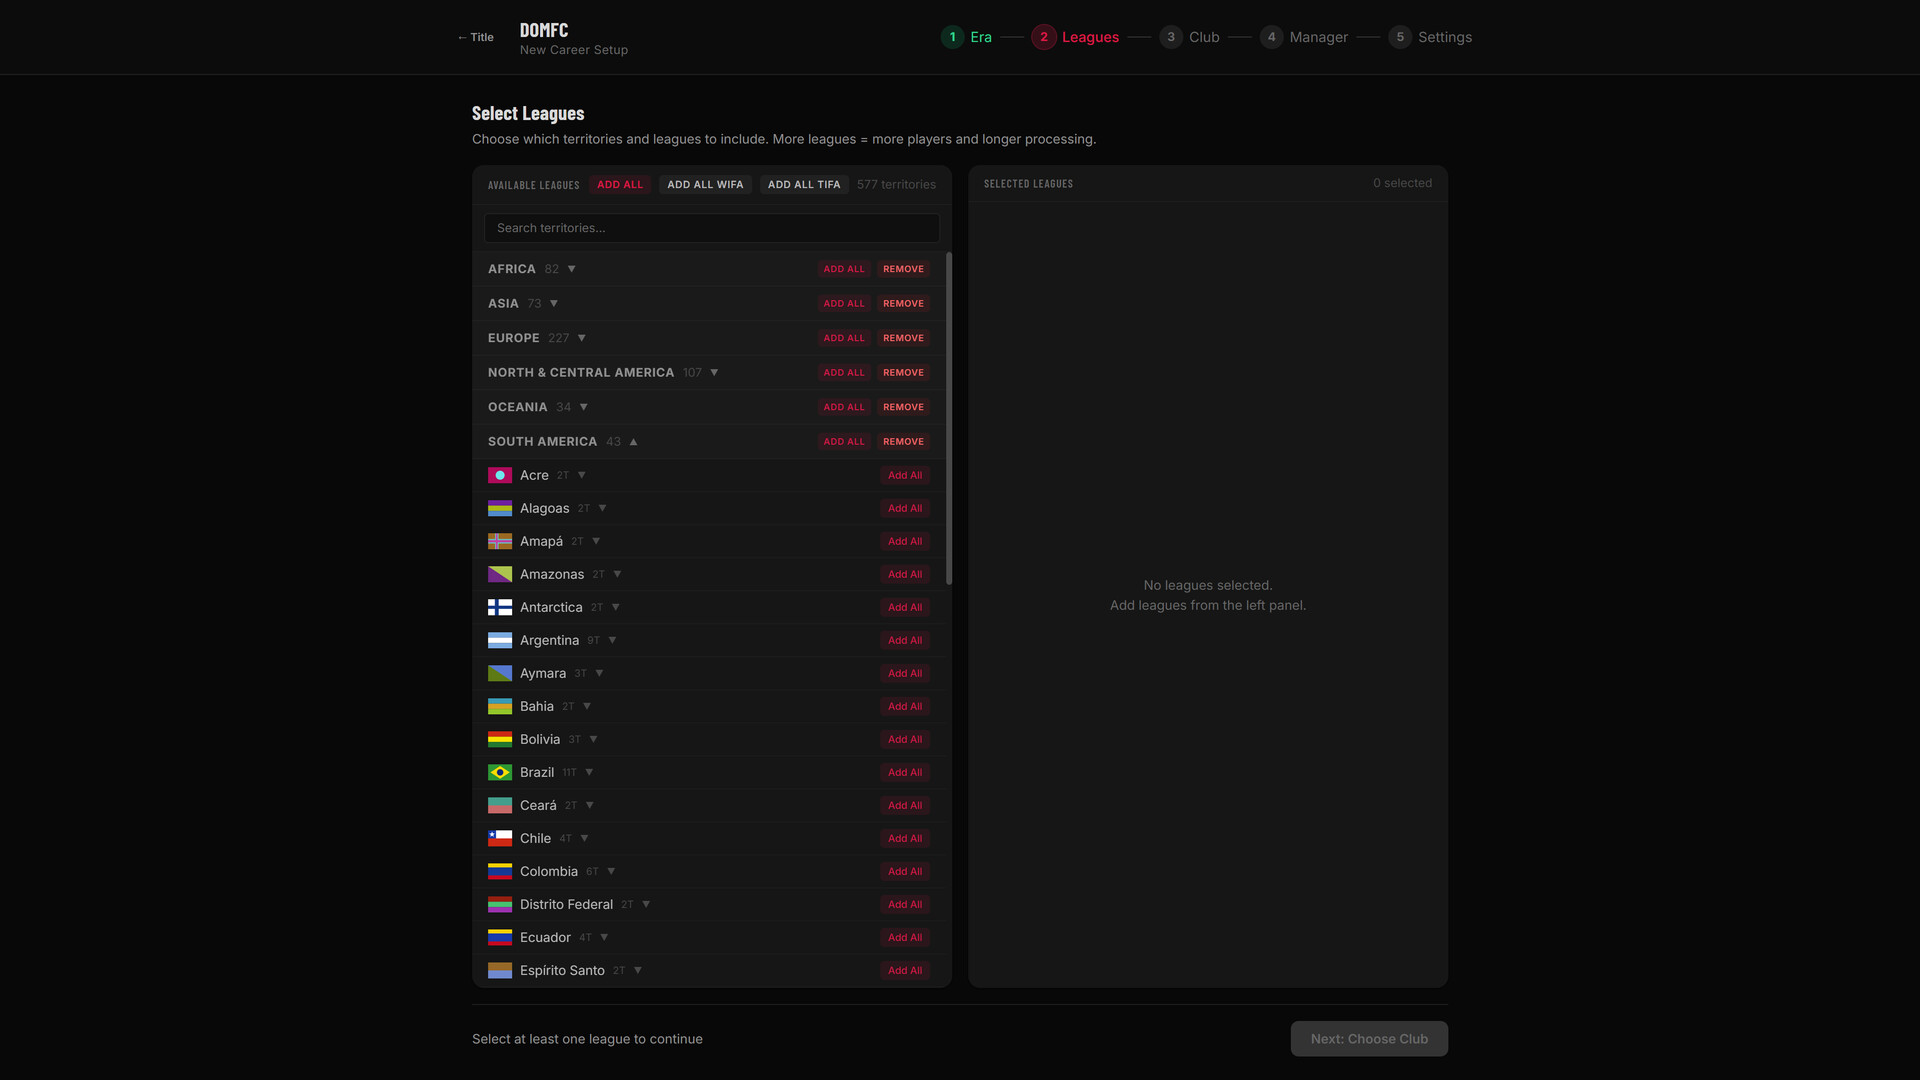Click the Acre flag icon
Image resolution: width=1920 pixels, height=1080 pixels.
pos(499,475)
